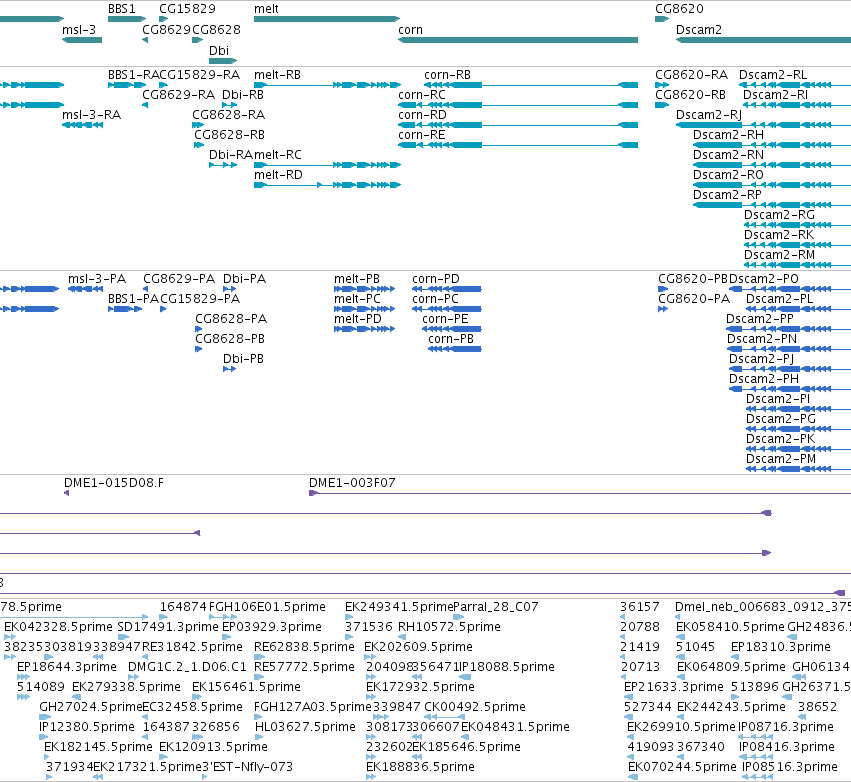Click the corn gene label
This screenshot has width=851, height=782.
[410, 30]
